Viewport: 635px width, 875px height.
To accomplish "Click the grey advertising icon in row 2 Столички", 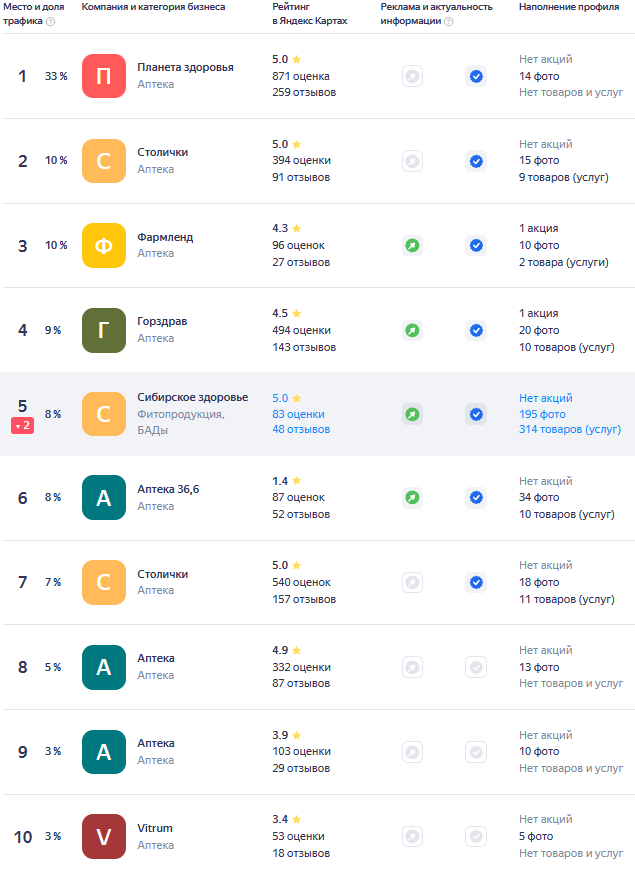I will pyautogui.click(x=412, y=161).
